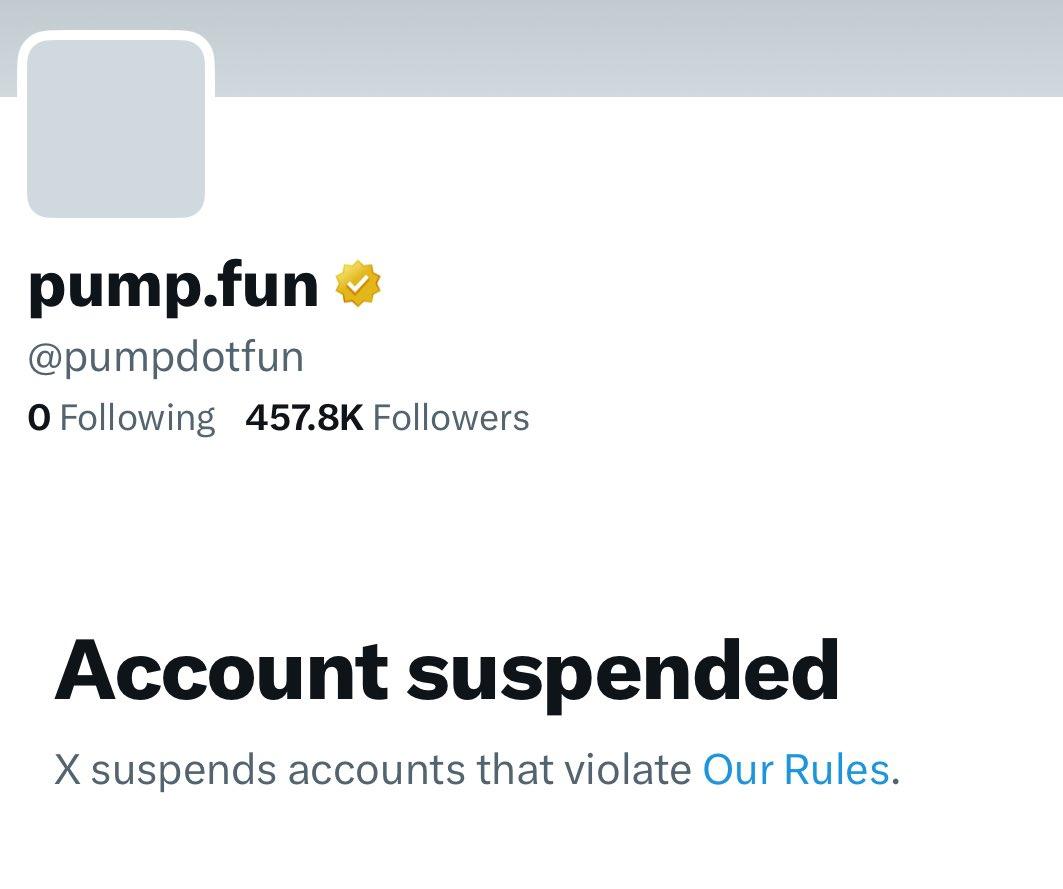Click the word "suspends" in the notice
The width and height of the screenshot is (1063, 889).
[x=183, y=770]
